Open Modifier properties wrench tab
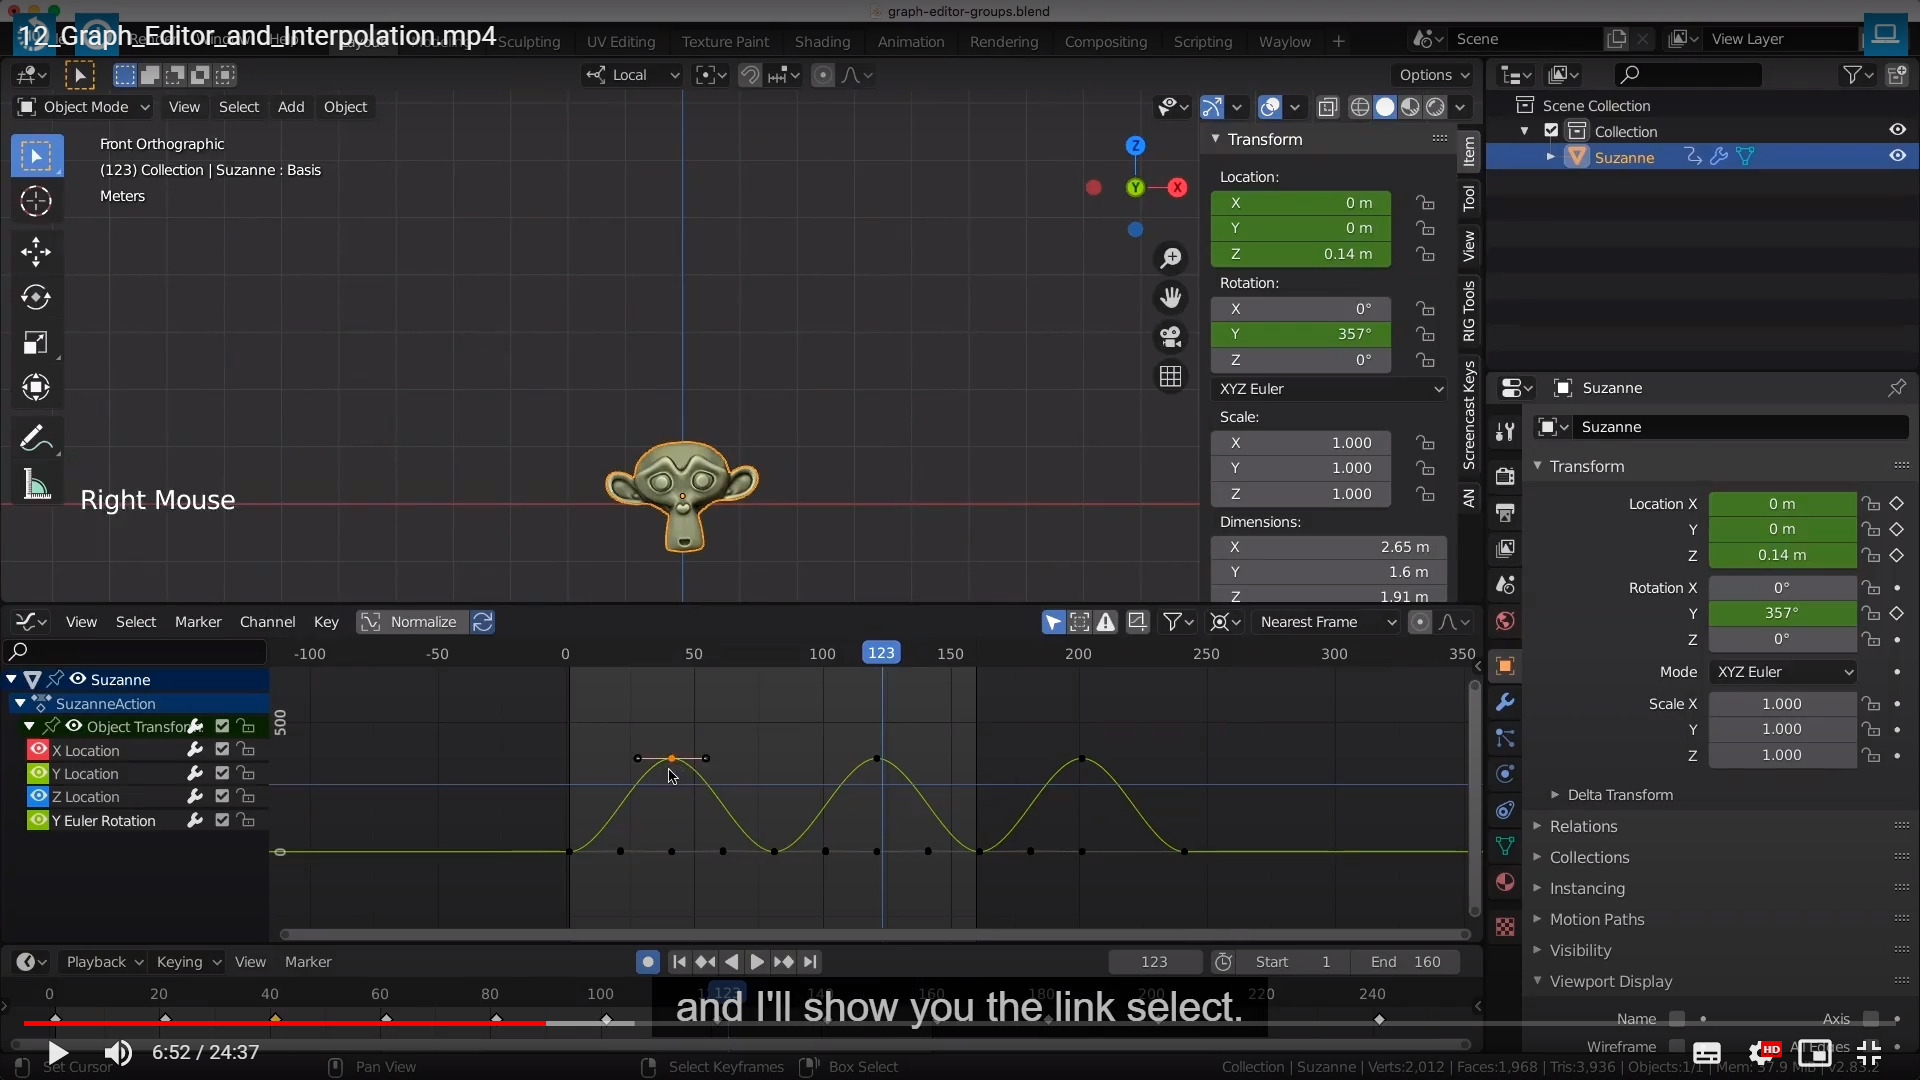Image resolution: width=1920 pixels, height=1080 pixels. pyautogui.click(x=1504, y=702)
